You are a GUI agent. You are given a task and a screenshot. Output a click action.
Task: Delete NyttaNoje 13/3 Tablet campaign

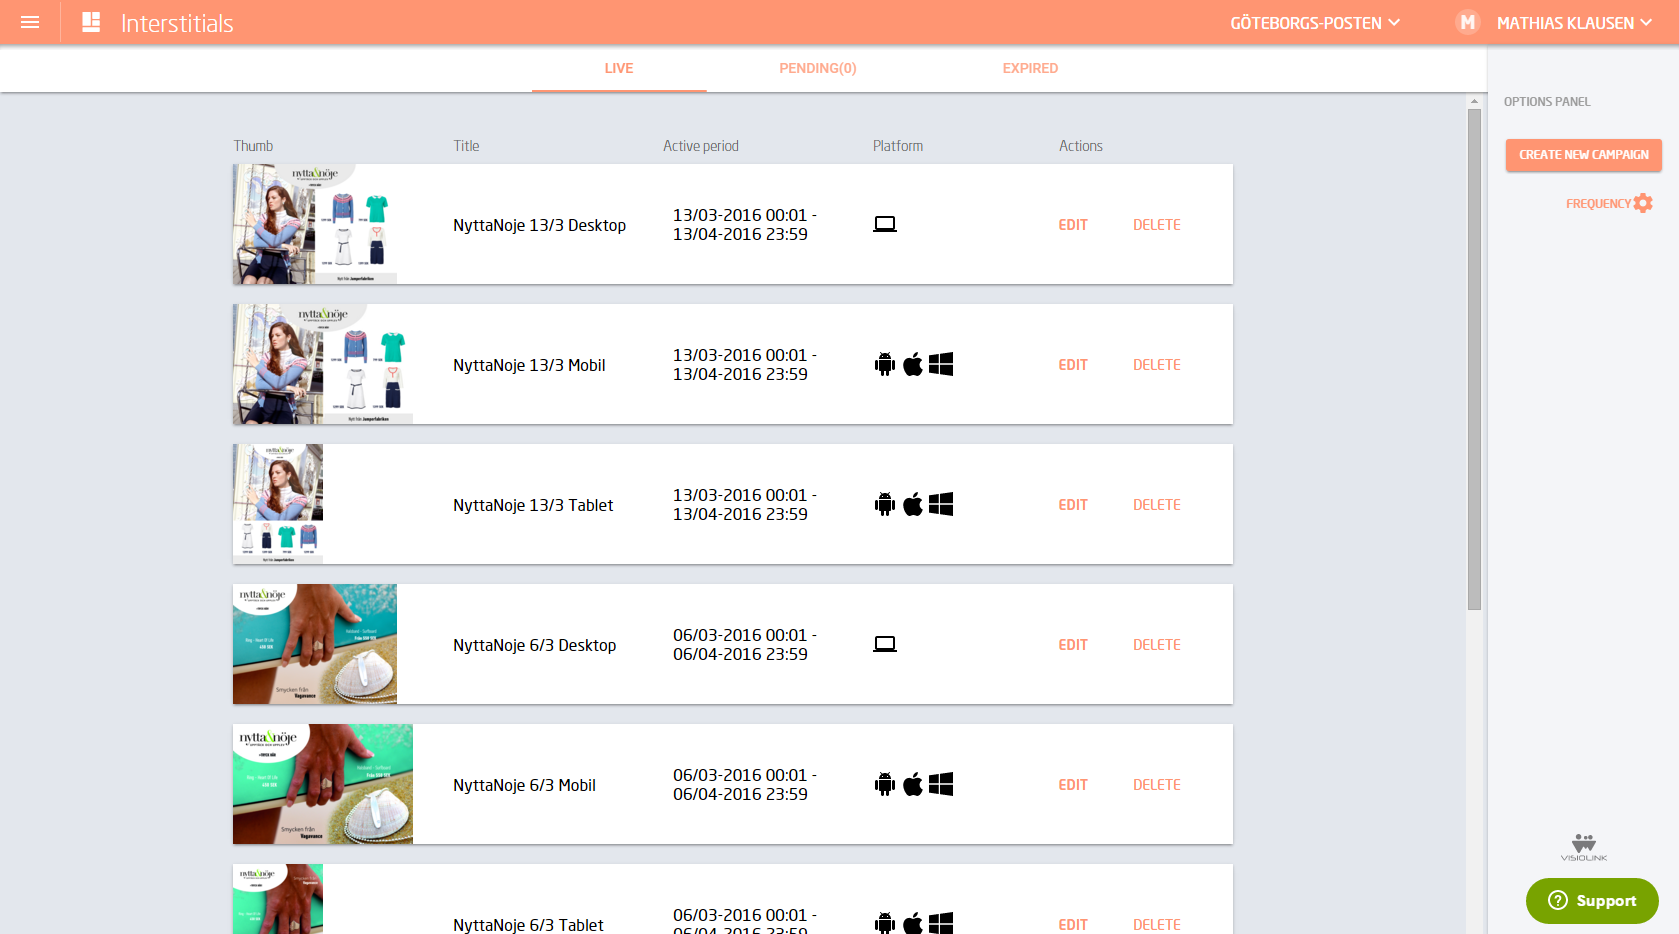coord(1157,505)
